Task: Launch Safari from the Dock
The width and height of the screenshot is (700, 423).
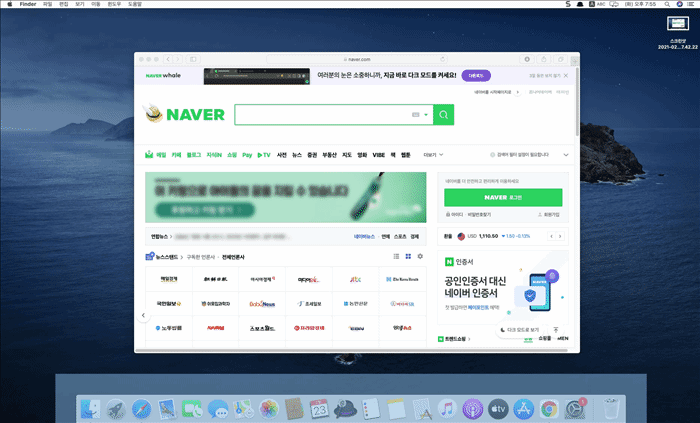Action: point(141,409)
